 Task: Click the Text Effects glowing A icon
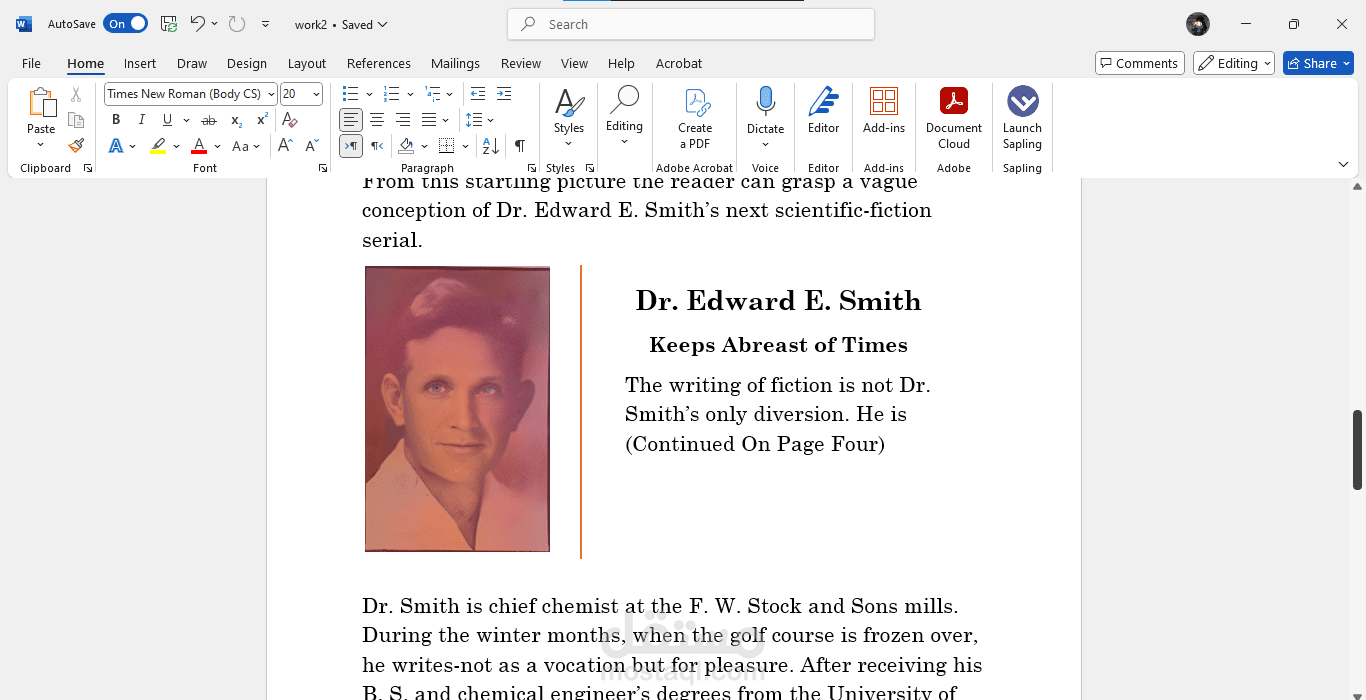point(116,146)
